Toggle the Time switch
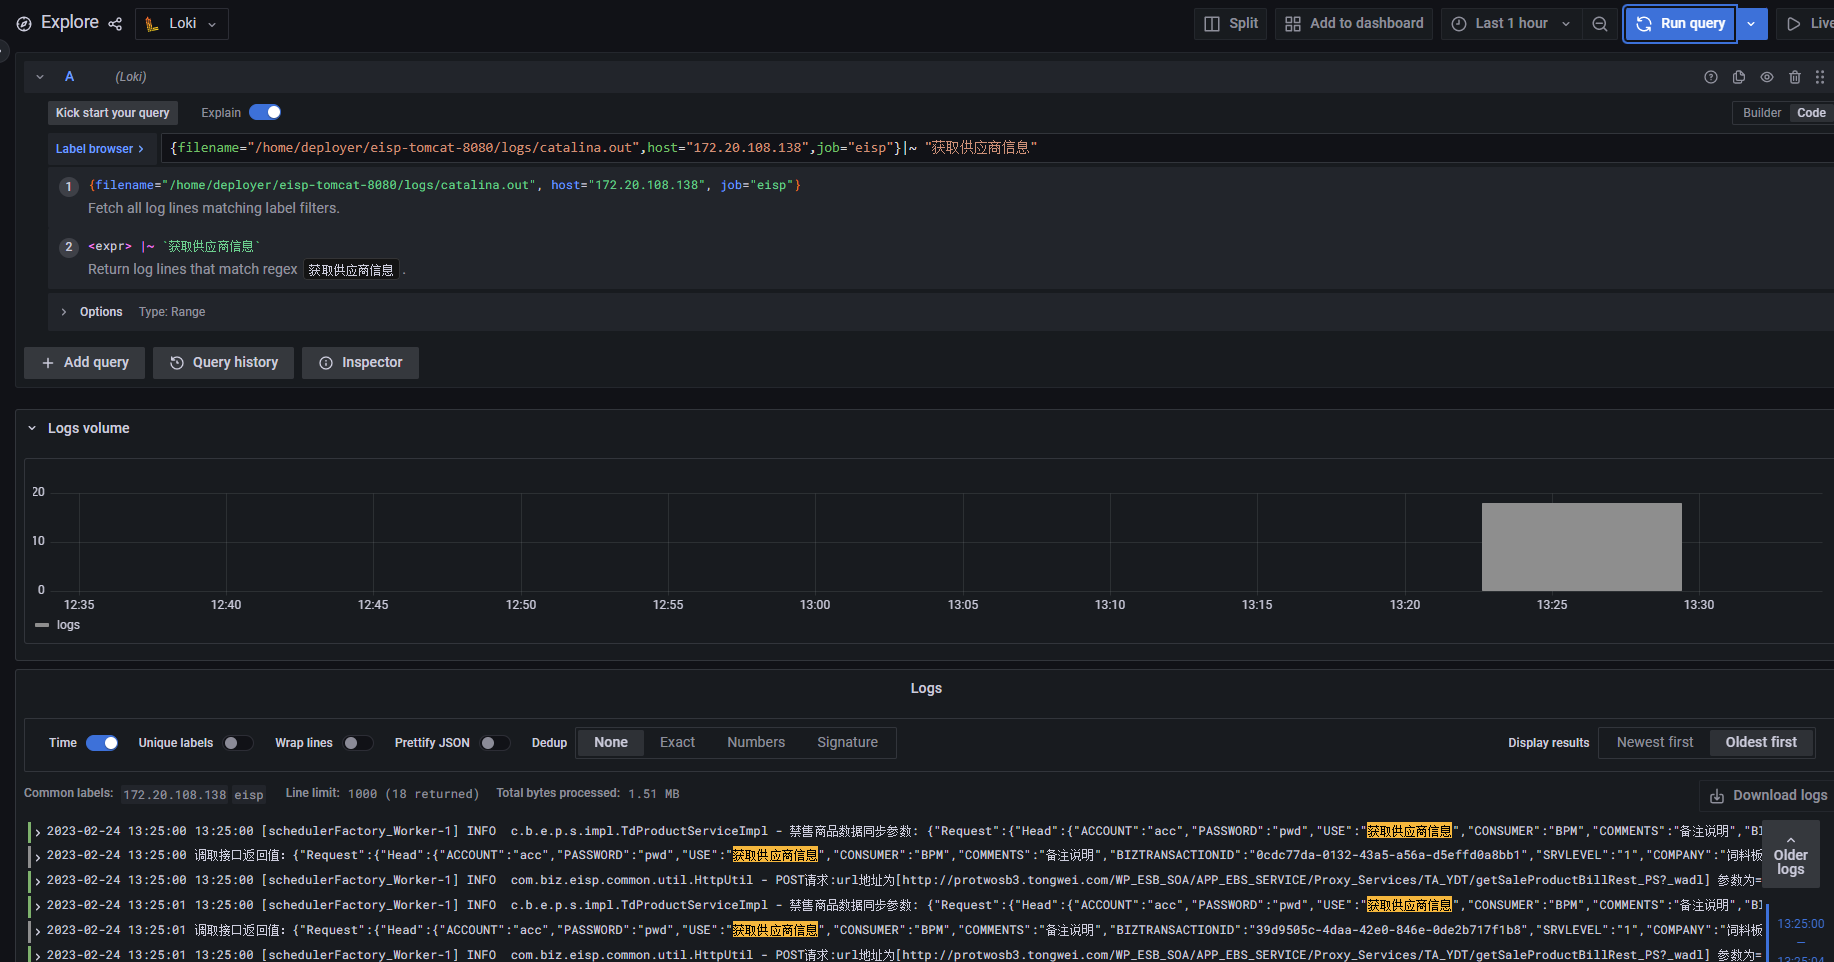This screenshot has height=962, width=1834. (x=102, y=743)
